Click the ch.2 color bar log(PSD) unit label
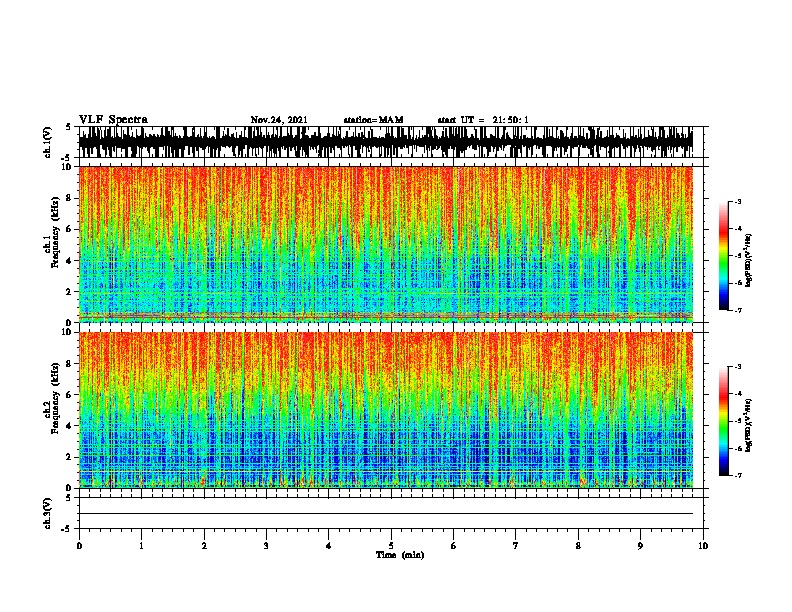Screen dimensions: 792x612 [748, 425]
